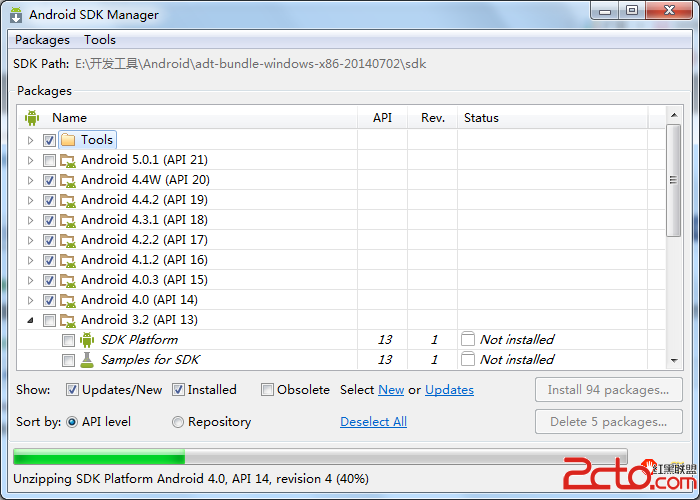Viewport: 700px width, 500px height.
Task: Click the Install 94 packages button
Action: [x=608, y=390]
